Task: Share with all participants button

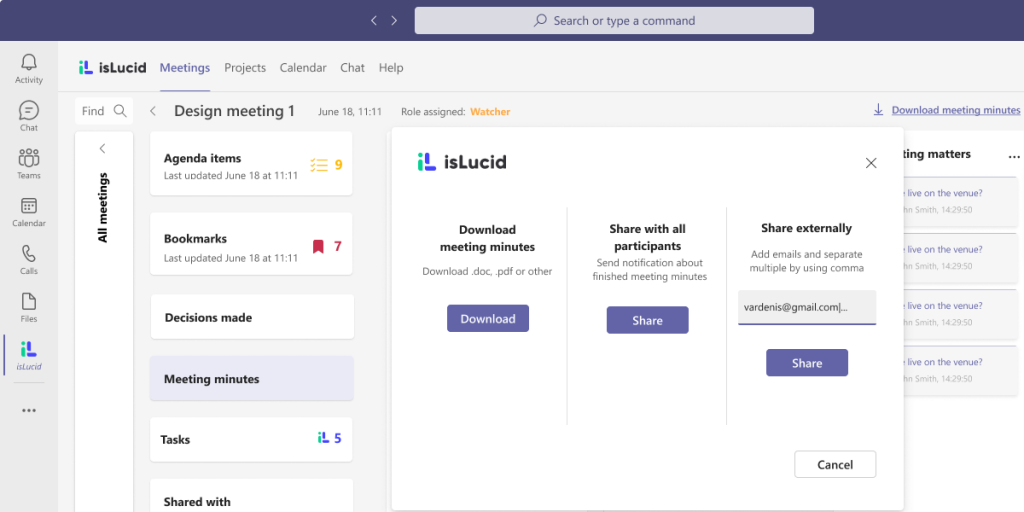Action: click(x=647, y=320)
